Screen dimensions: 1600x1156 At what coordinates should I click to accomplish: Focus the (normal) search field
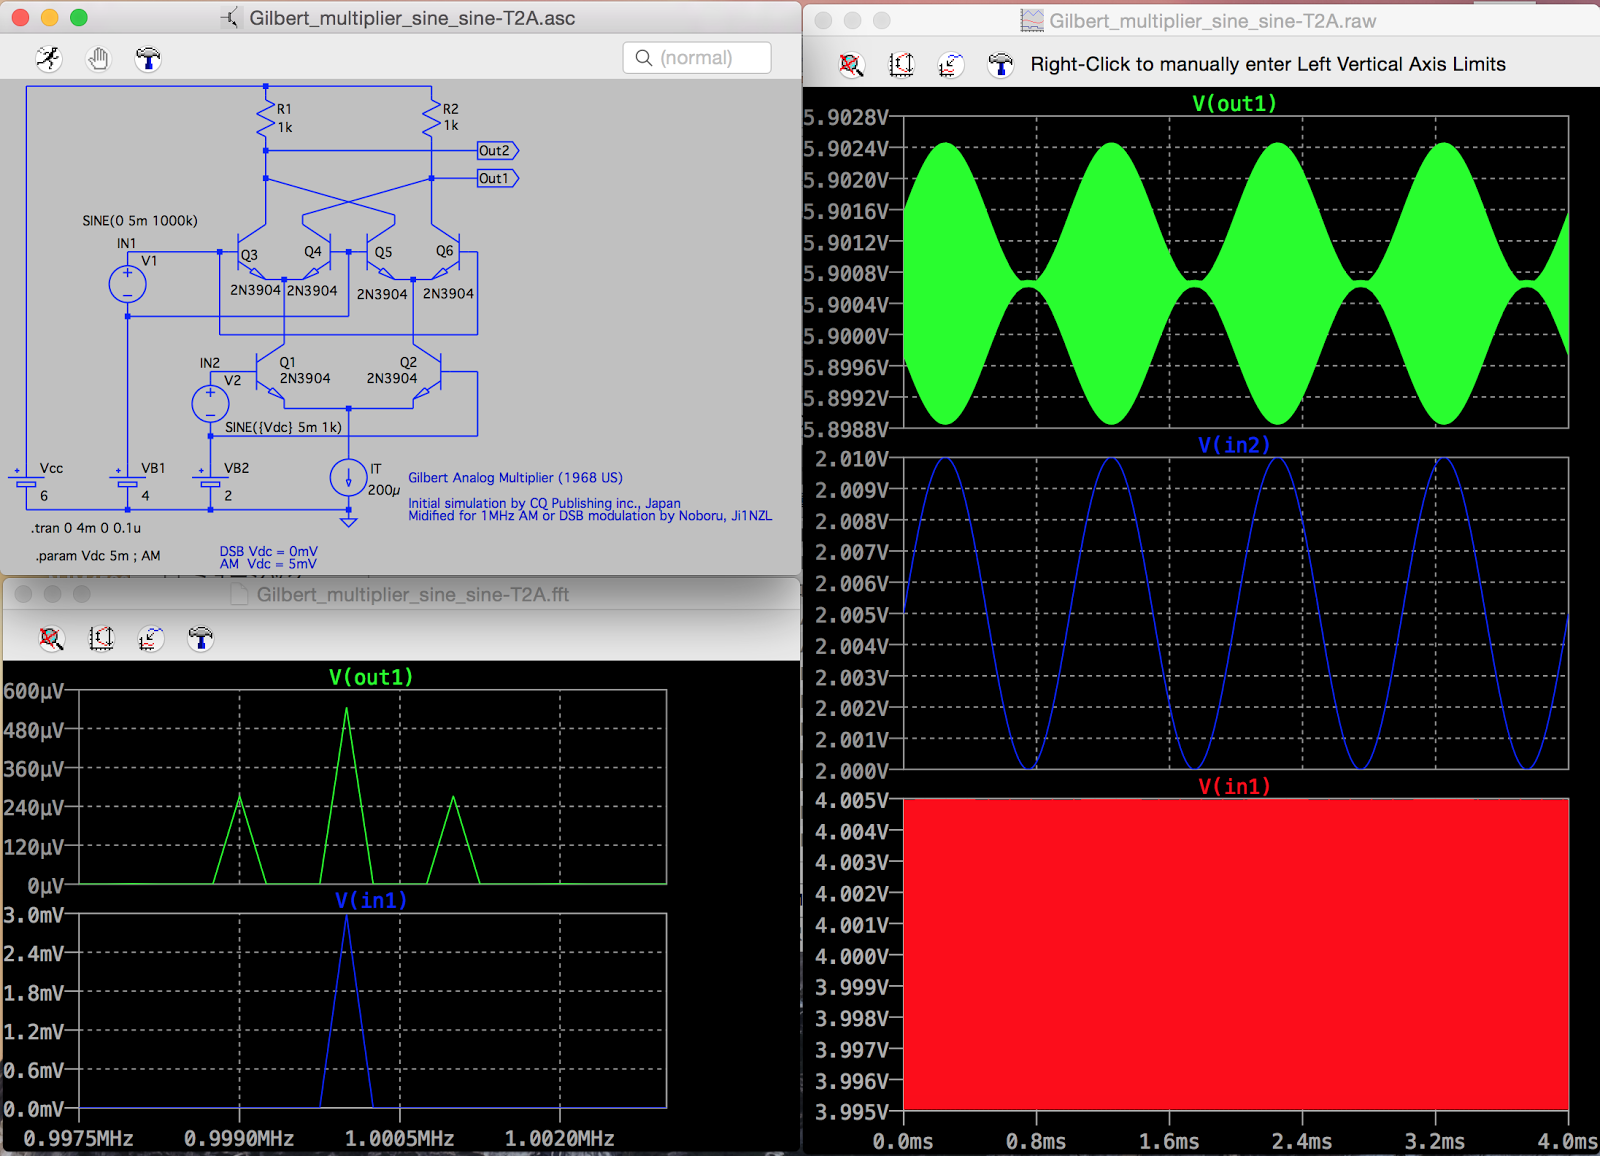[x=697, y=58]
